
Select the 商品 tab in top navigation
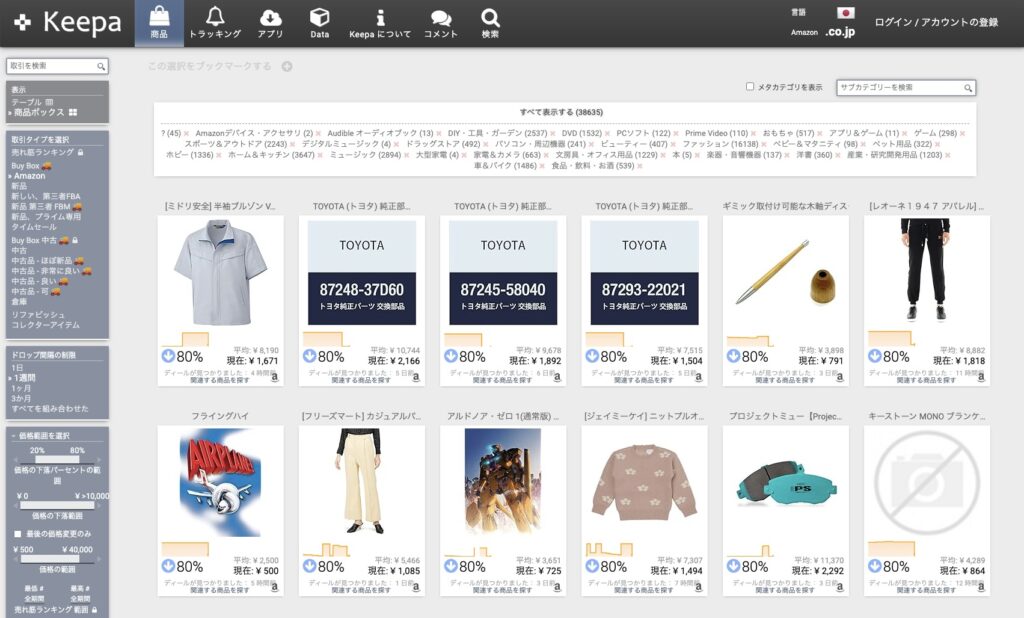159,23
